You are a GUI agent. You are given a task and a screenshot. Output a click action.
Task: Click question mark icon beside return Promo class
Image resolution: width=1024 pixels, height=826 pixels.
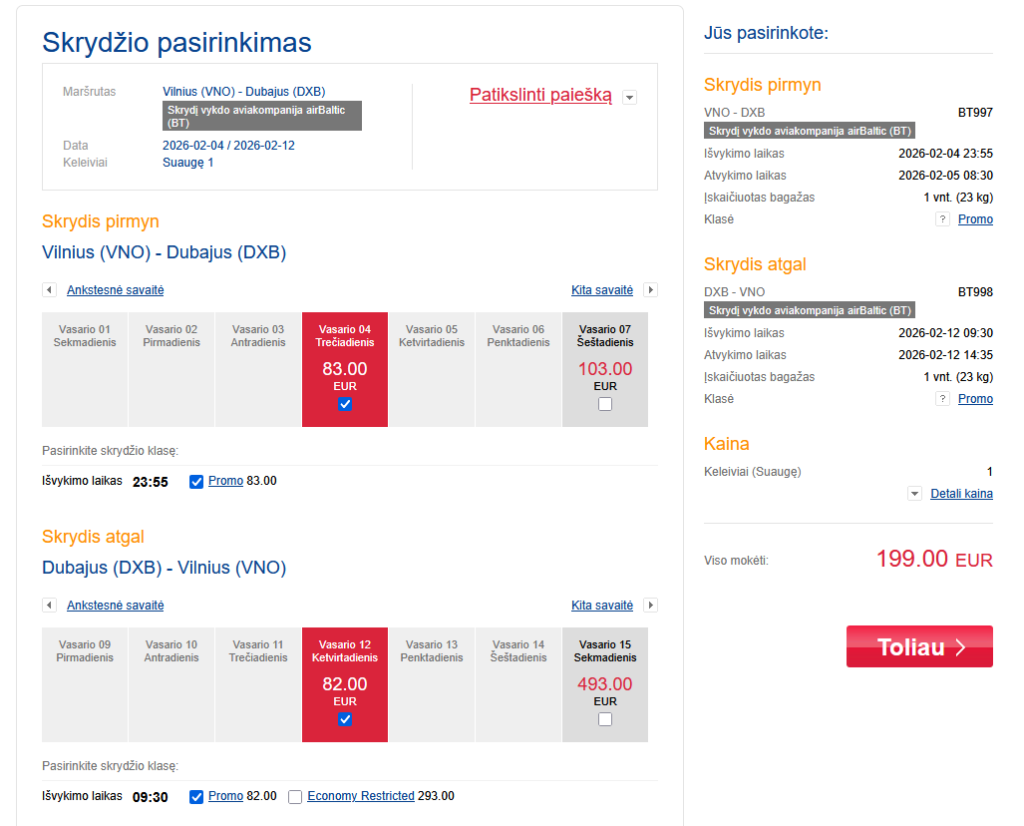click(942, 399)
